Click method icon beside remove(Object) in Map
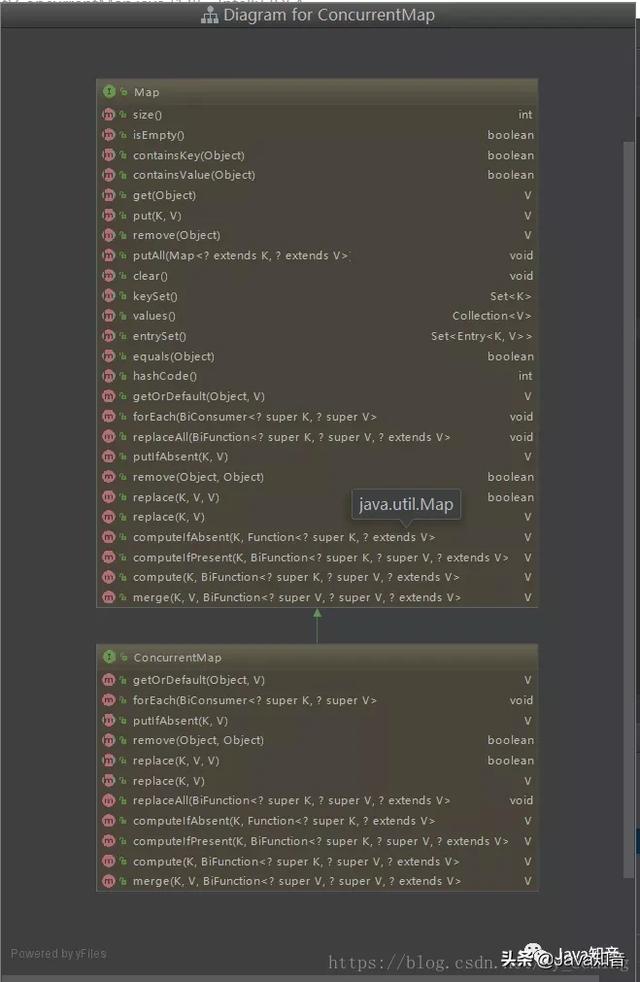The image size is (640, 982). coord(108,235)
